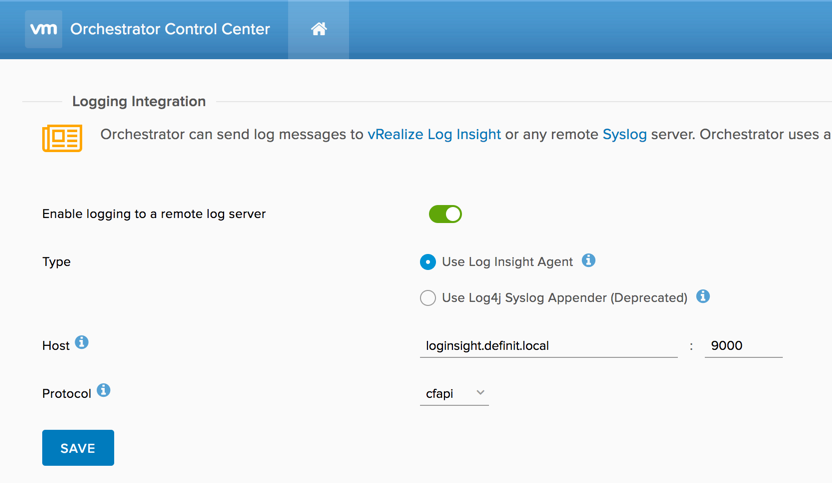Image resolution: width=832 pixels, height=483 pixels.
Task: Click the orange Logging Integration newspaper icon
Action: (x=62, y=138)
